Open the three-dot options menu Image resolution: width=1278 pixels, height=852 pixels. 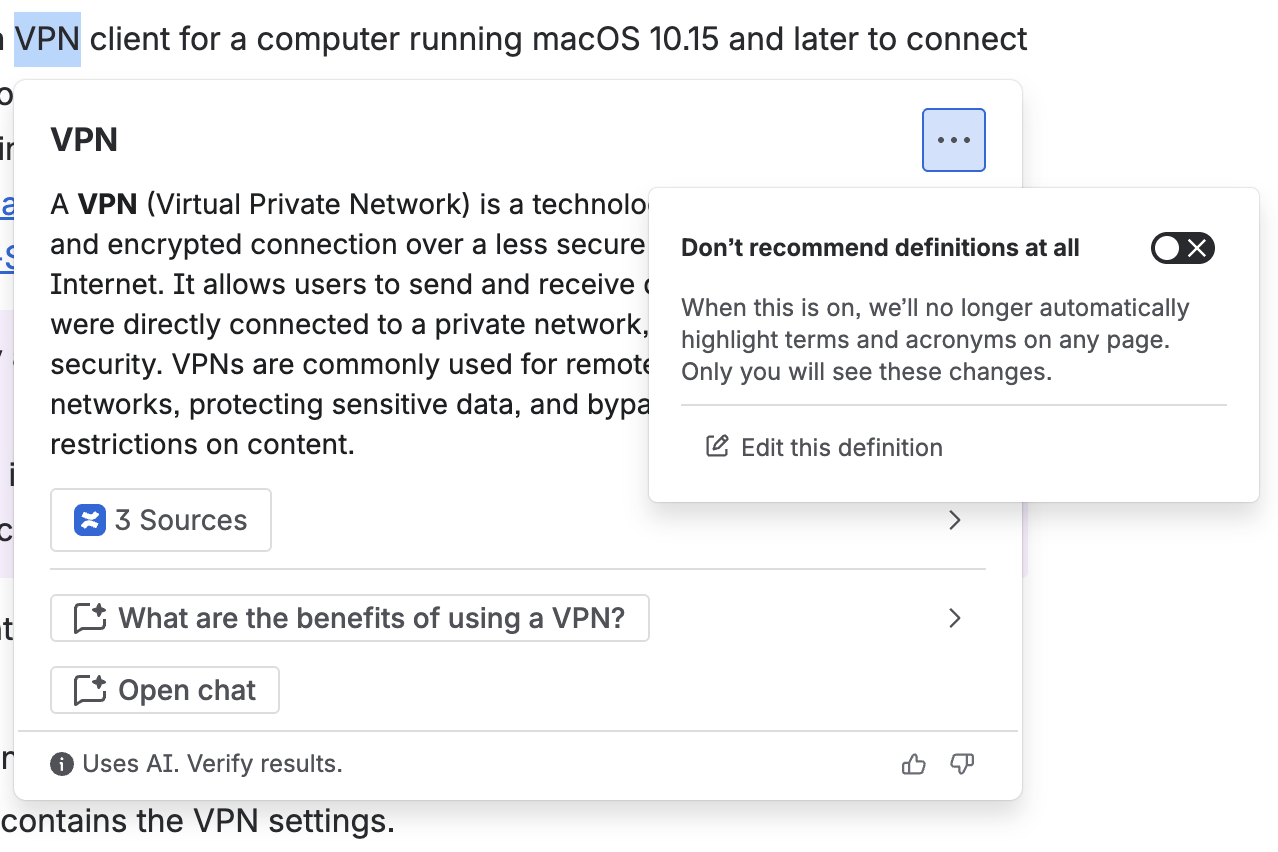tap(952, 140)
